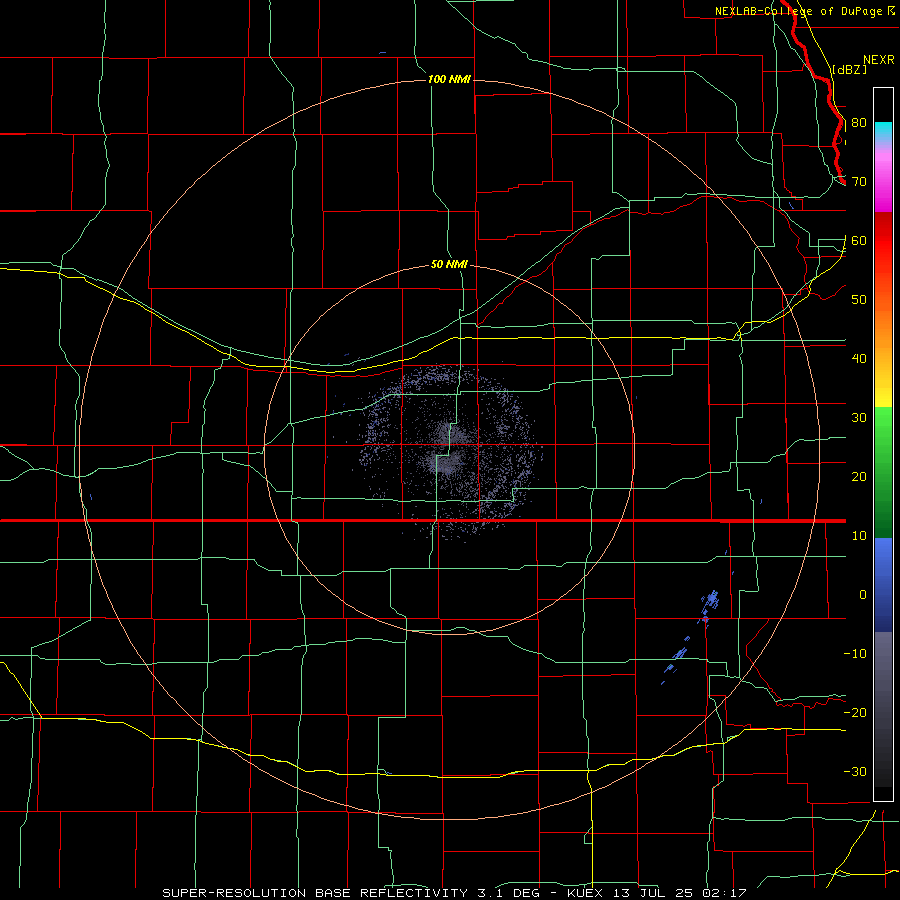Click the 80 value on dBZ scale
Viewport: 900px width, 900px height.
(859, 123)
